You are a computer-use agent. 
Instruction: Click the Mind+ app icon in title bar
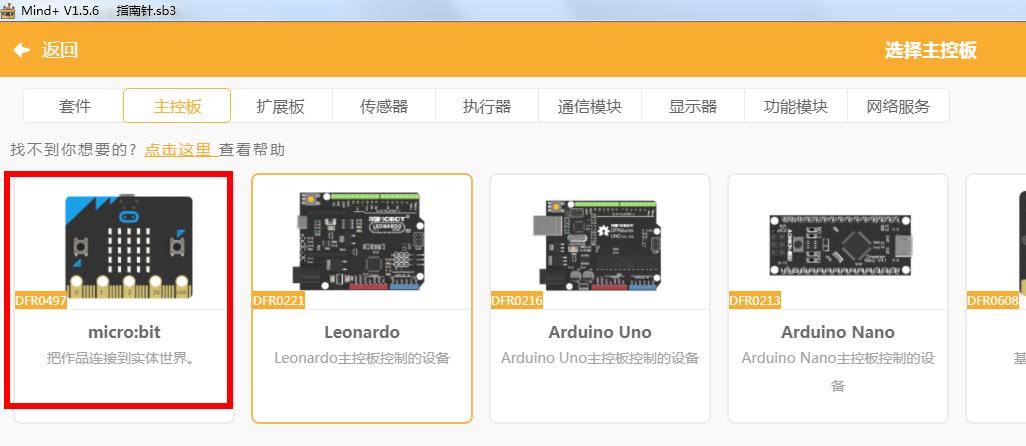pos(8,10)
